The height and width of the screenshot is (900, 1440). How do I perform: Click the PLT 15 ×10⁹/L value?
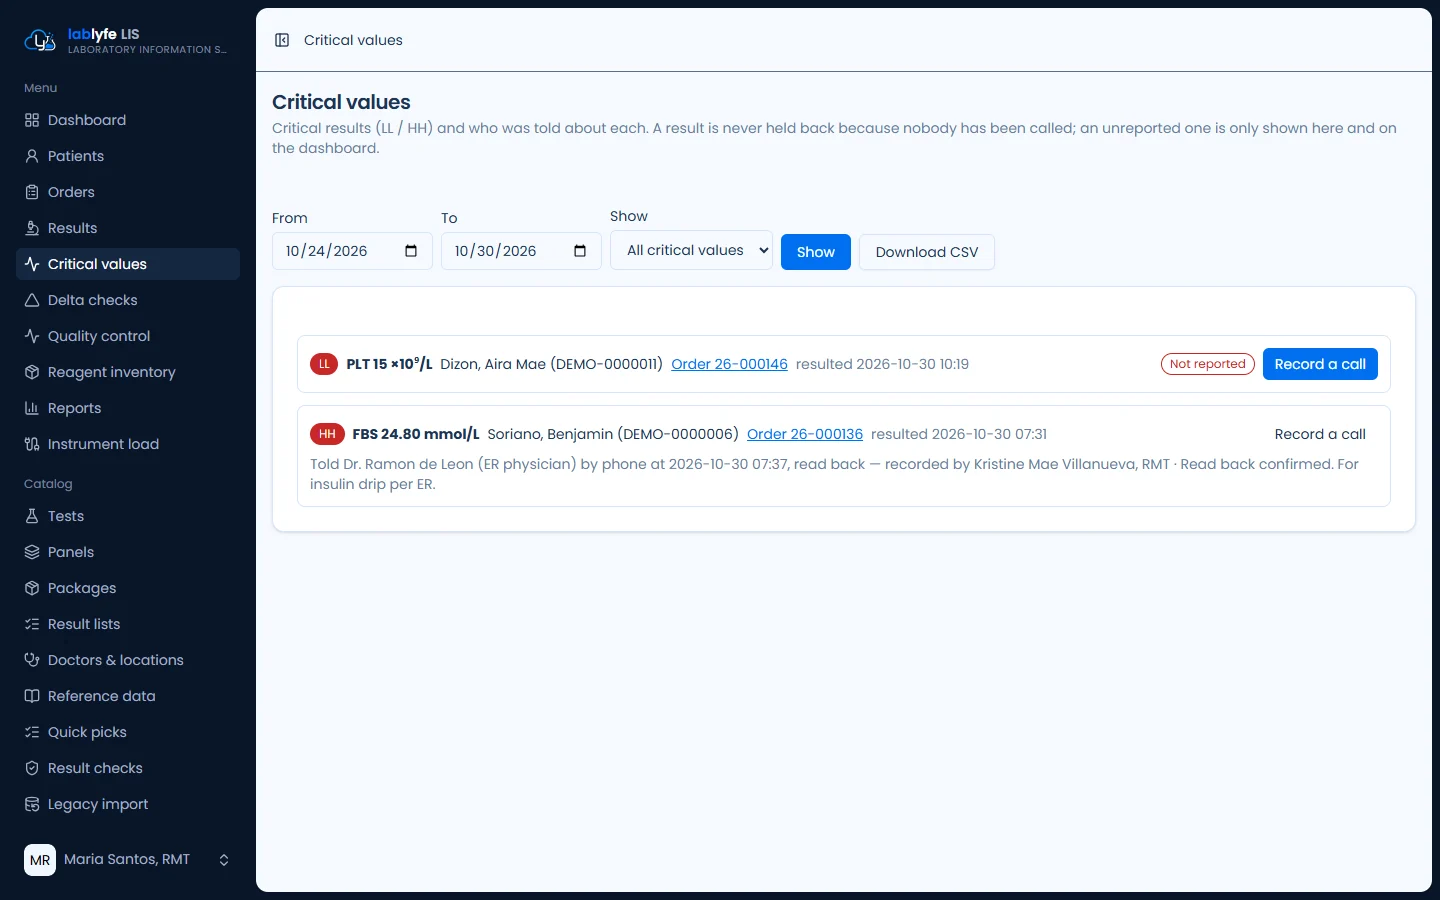389,364
